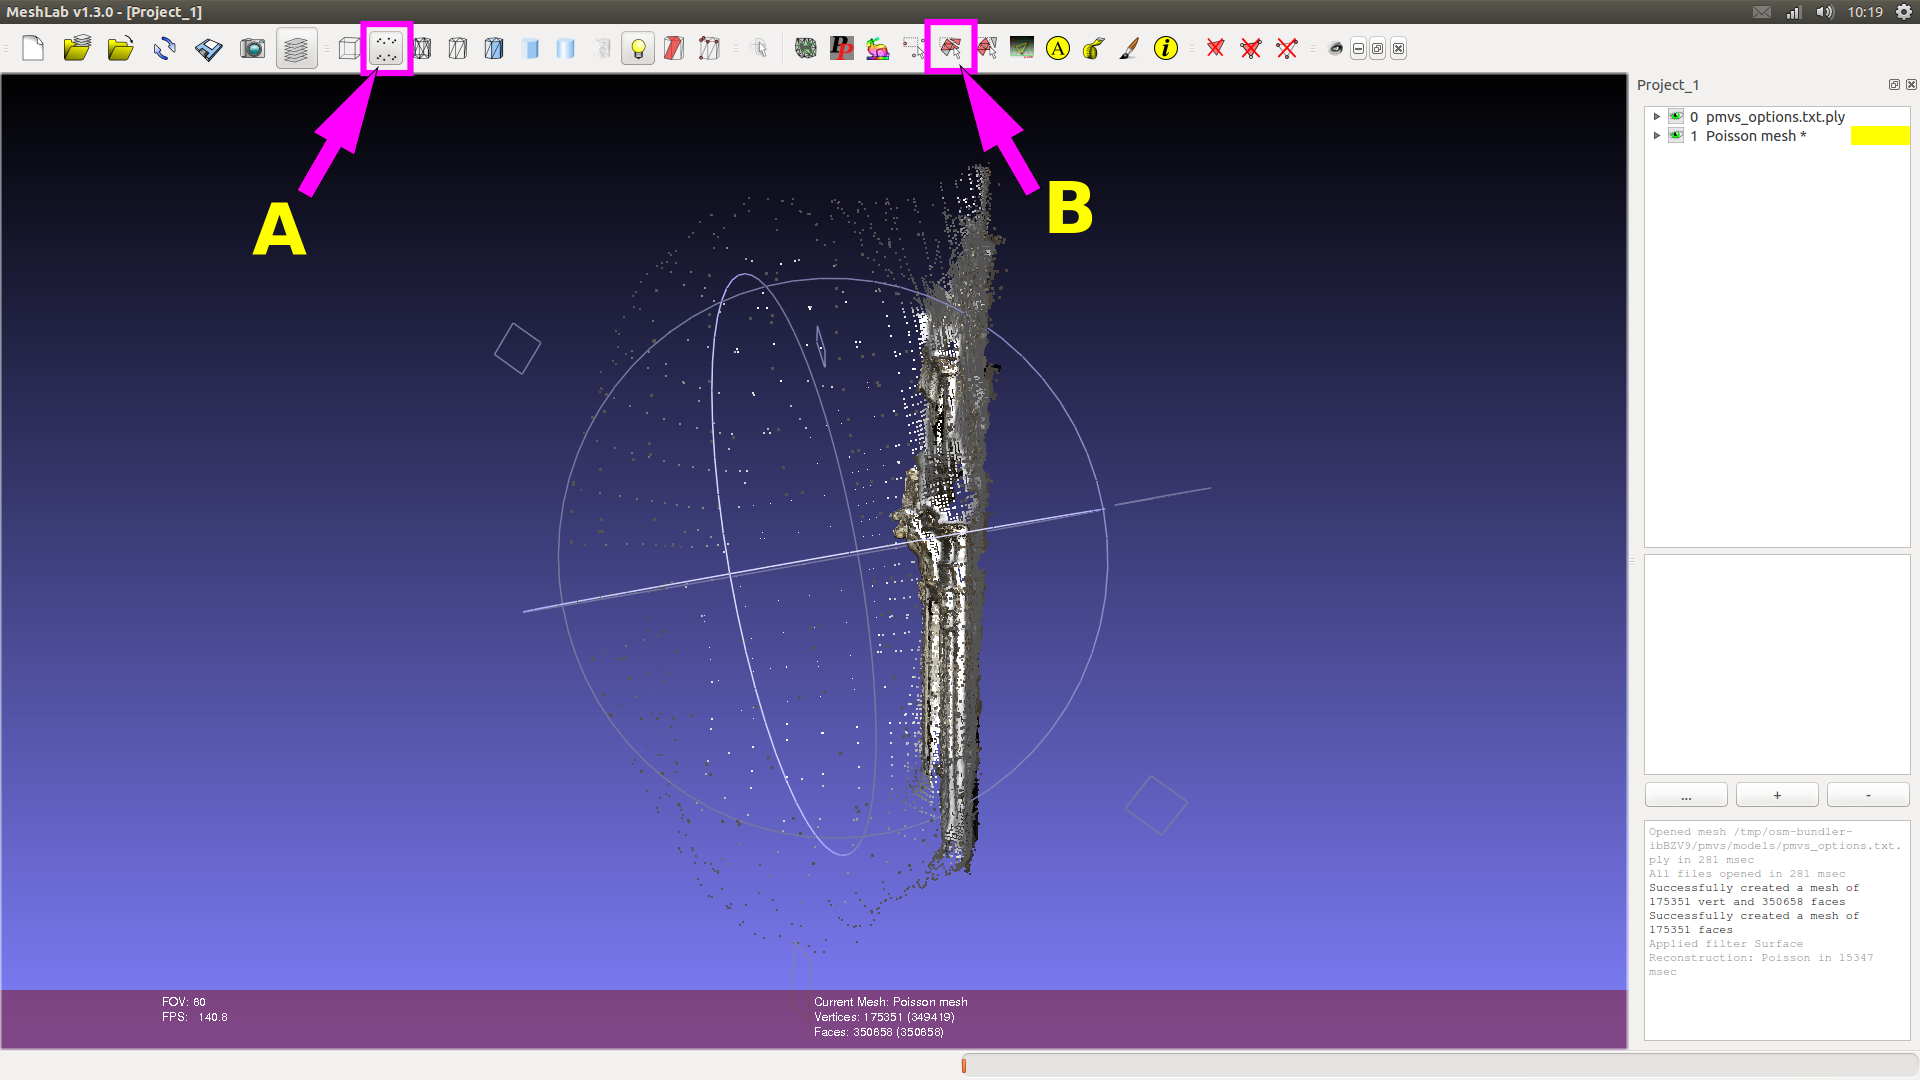Switch to Points render mode

point(387,48)
